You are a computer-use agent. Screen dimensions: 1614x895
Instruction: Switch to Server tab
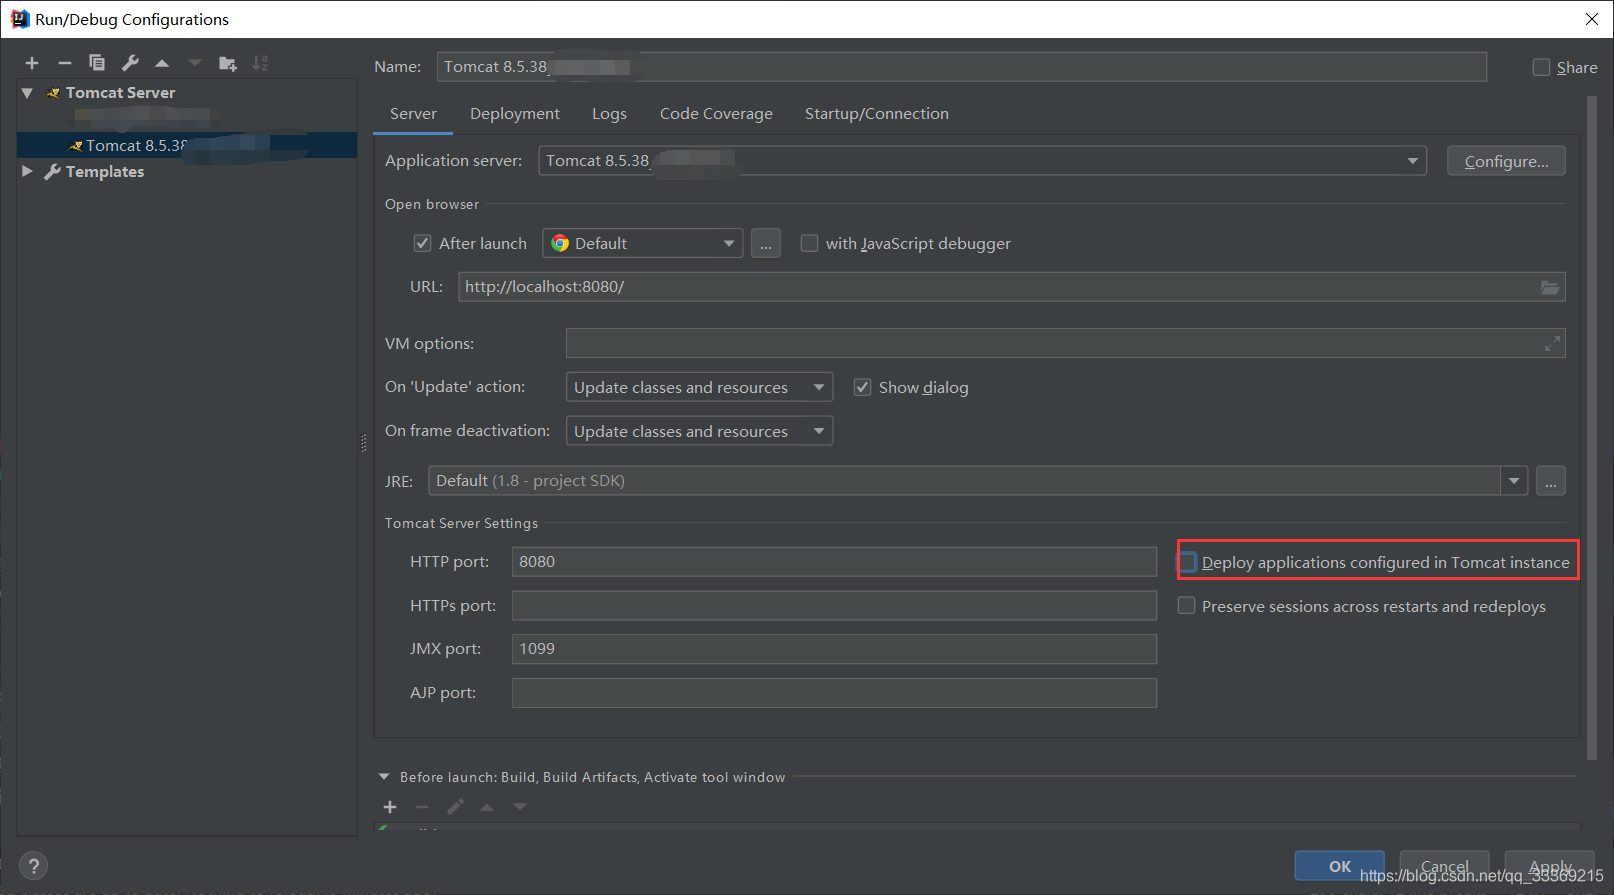click(413, 114)
